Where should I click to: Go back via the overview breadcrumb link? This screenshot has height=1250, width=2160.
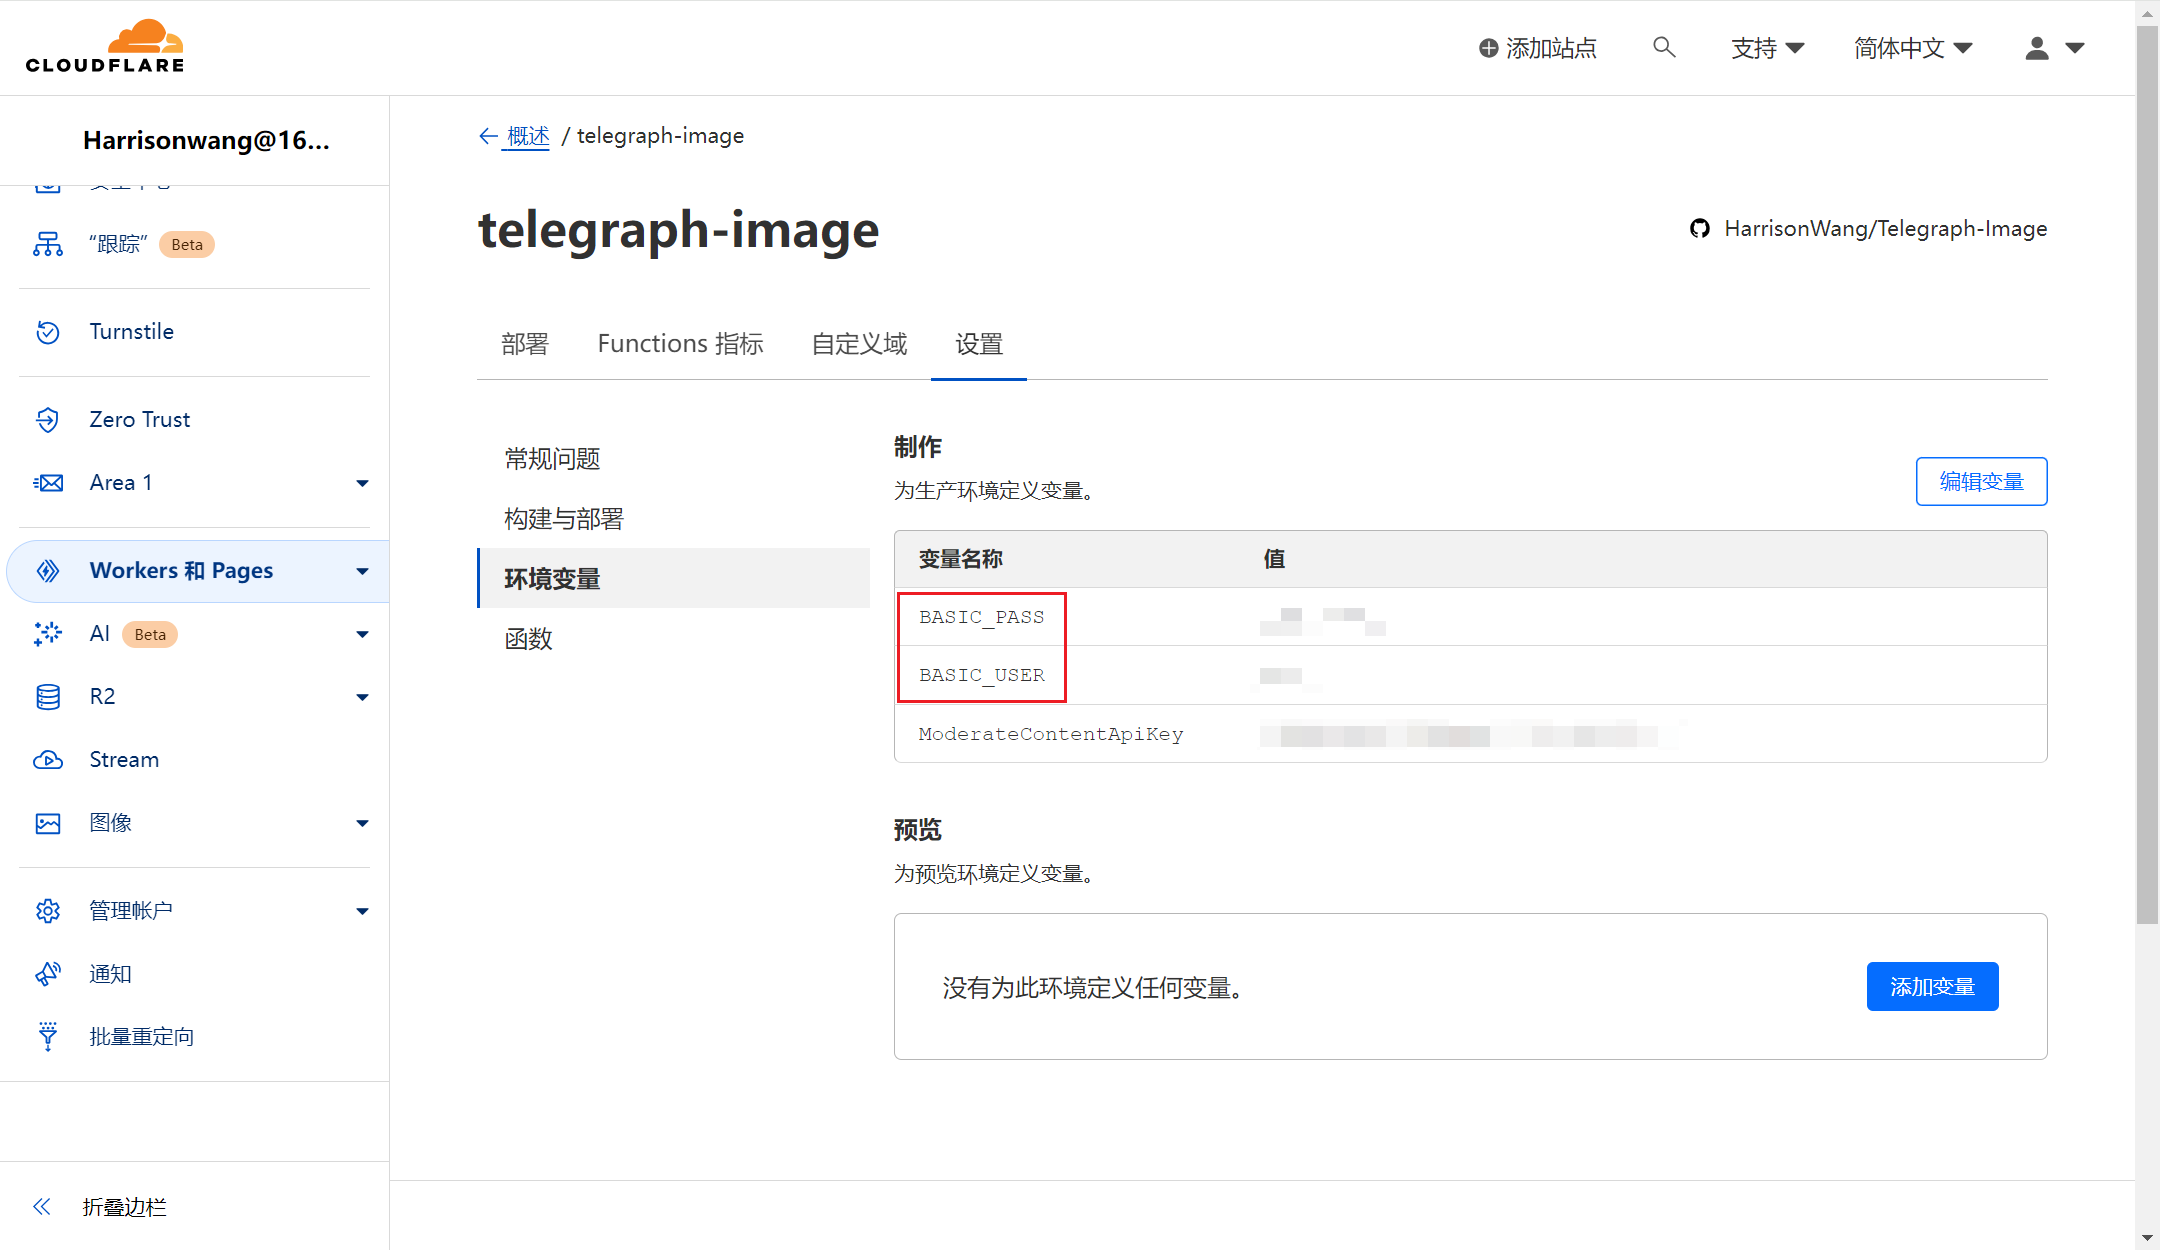coord(527,136)
